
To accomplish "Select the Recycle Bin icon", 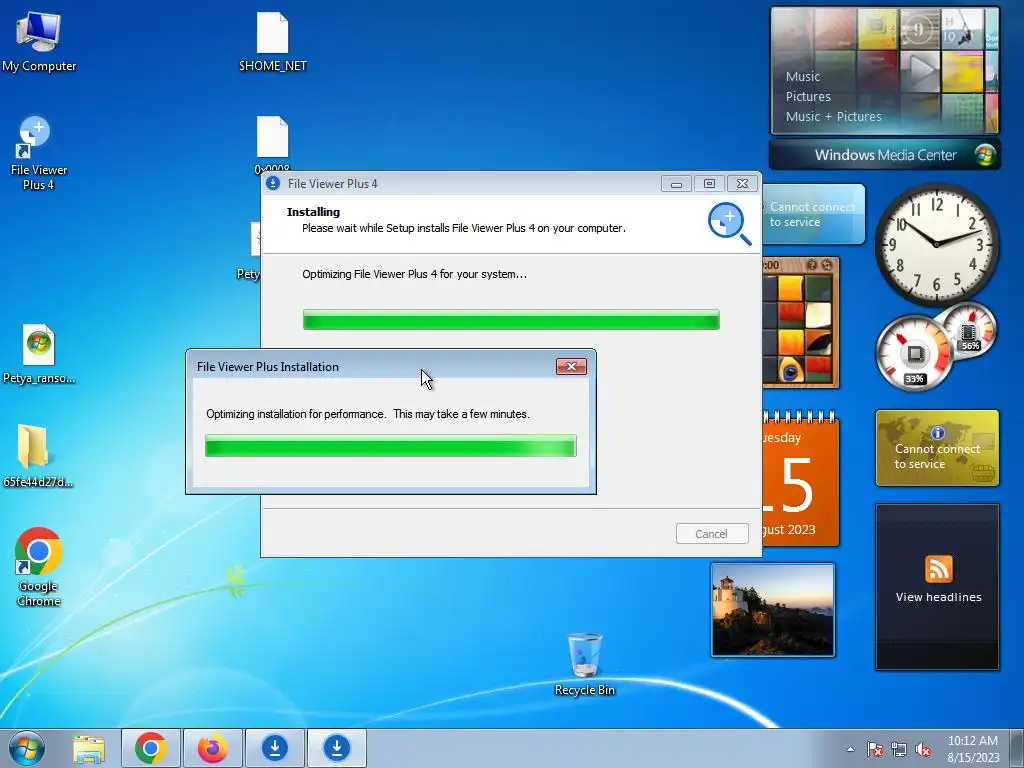I will tap(584, 664).
